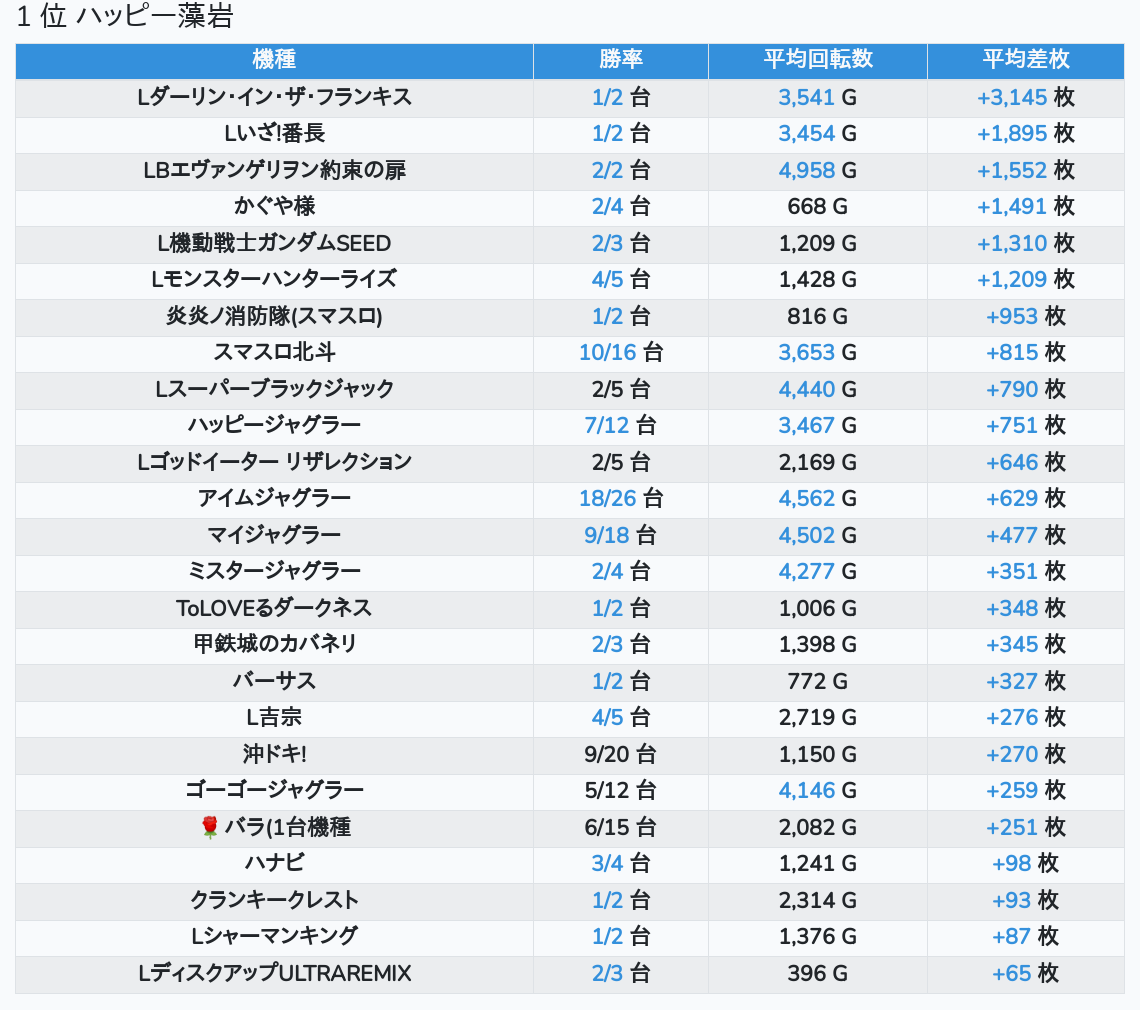Click the +259 difference value

click(1012, 791)
